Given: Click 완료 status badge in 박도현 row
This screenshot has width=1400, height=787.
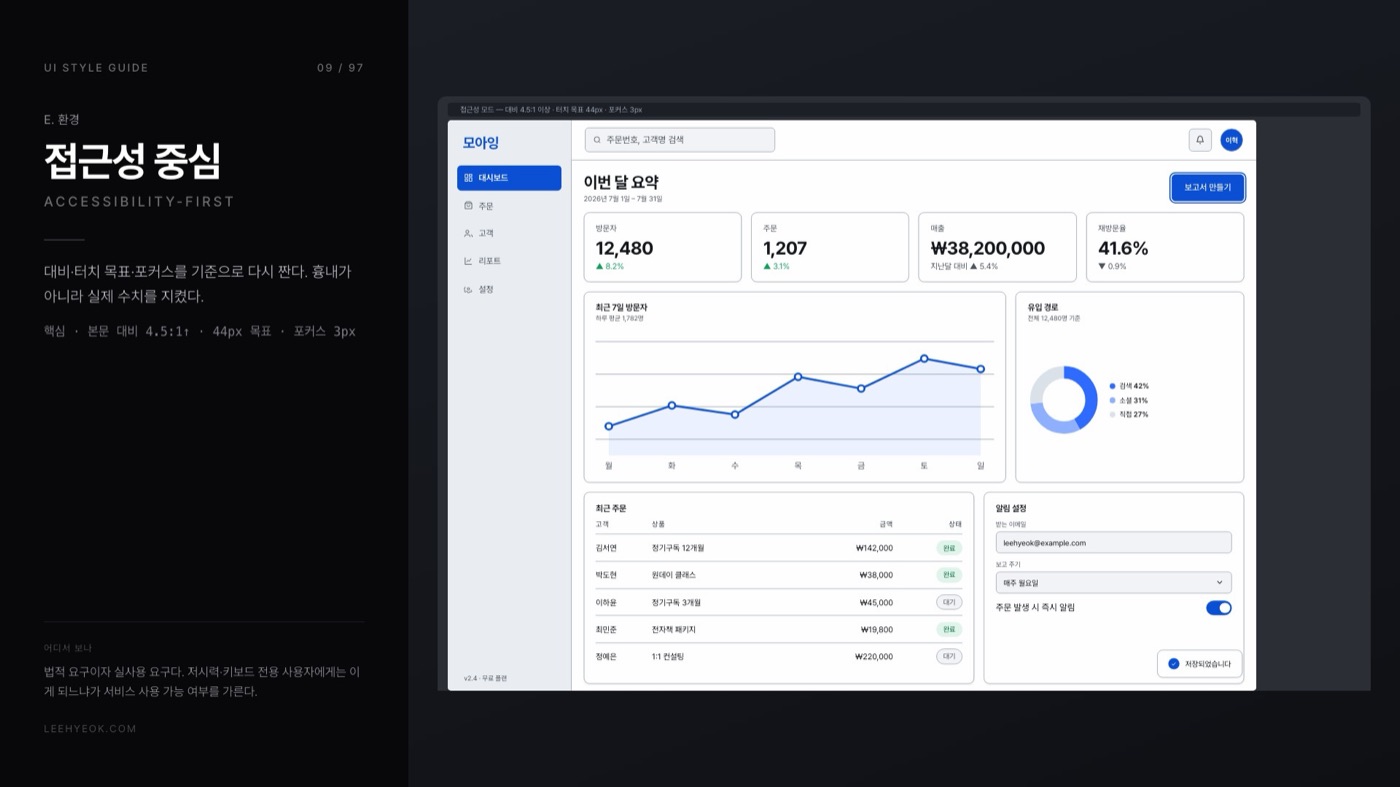Looking at the screenshot, I should point(949,575).
